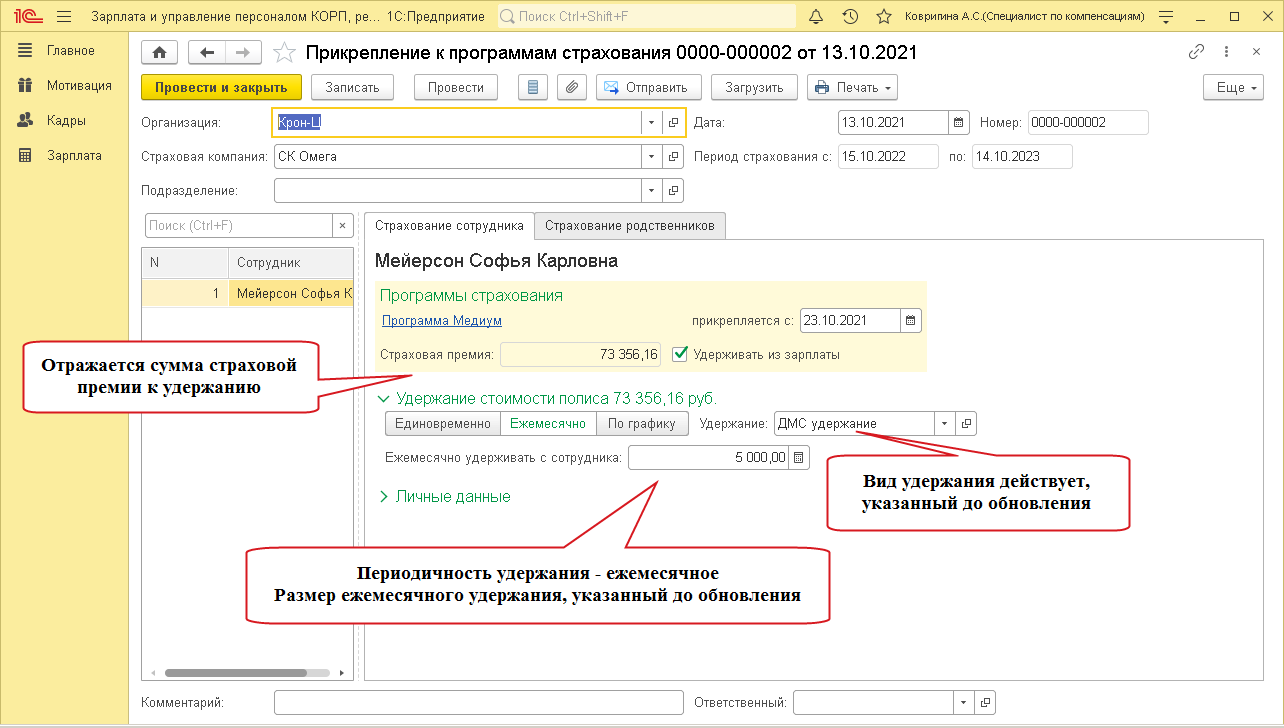Image resolution: width=1284 pixels, height=728 pixels.
Task: Open the Главное section
Action: [x=70, y=50]
